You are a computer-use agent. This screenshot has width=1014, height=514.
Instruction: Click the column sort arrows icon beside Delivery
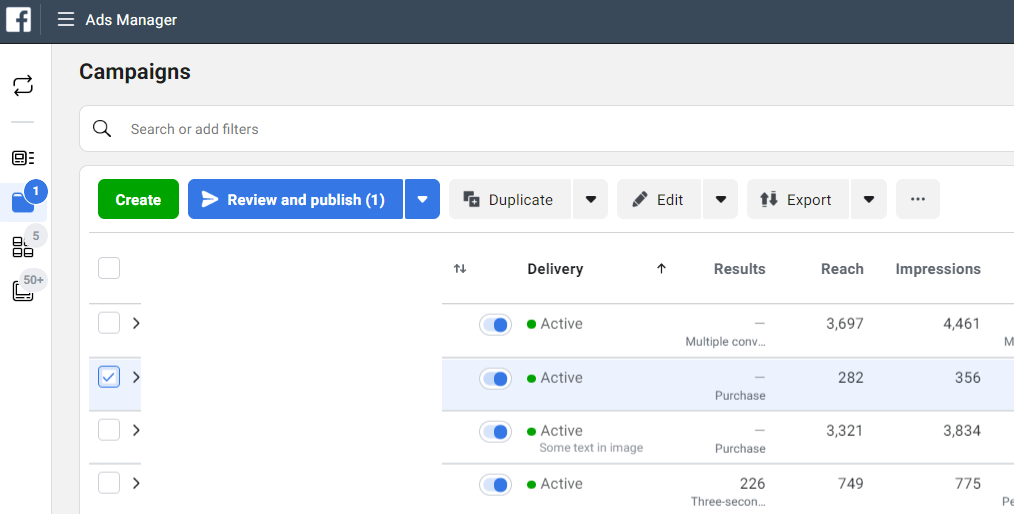click(x=460, y=269)
